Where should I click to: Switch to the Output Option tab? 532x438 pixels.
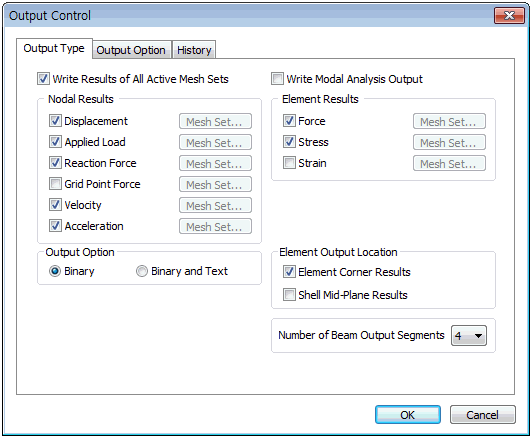tap(131, 50)
